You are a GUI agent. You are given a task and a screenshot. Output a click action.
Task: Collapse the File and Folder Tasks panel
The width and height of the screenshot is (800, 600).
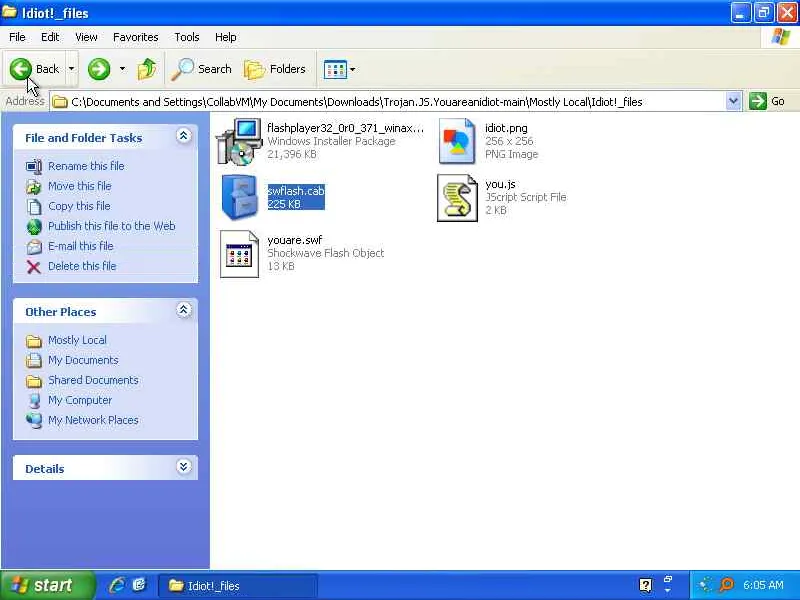[184, 136]
